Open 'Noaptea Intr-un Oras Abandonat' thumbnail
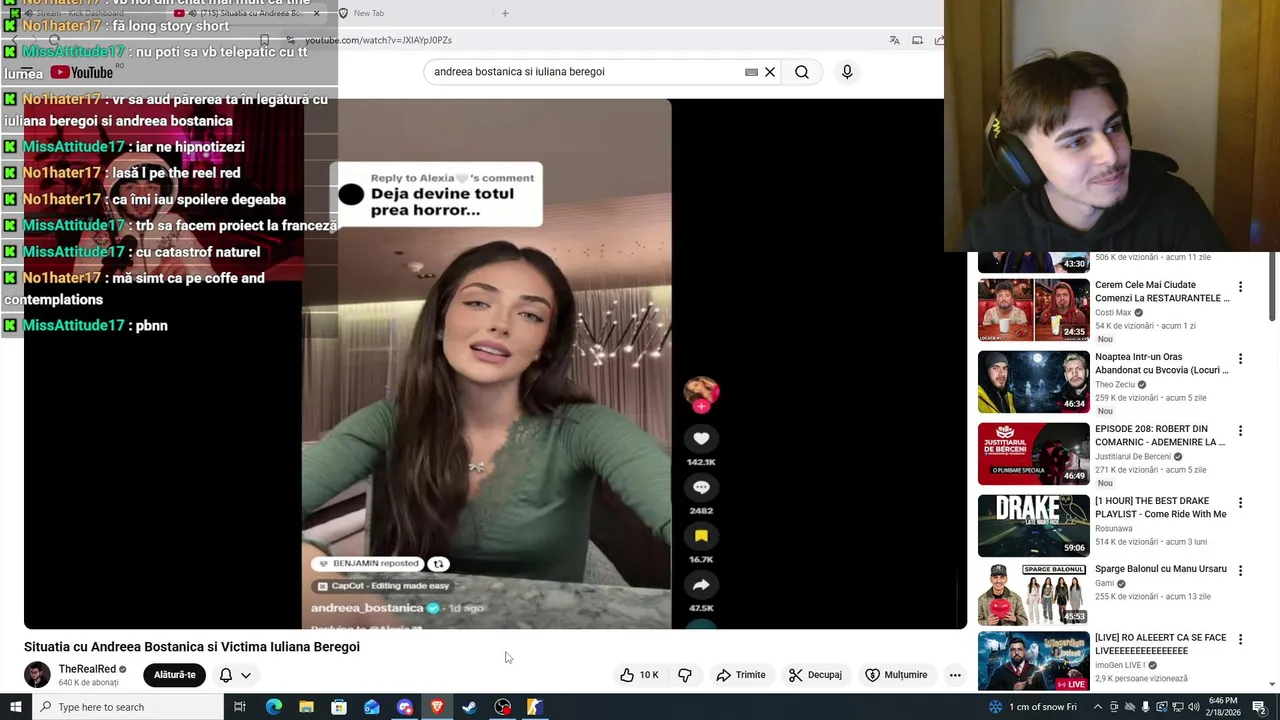 point(1034,382)
